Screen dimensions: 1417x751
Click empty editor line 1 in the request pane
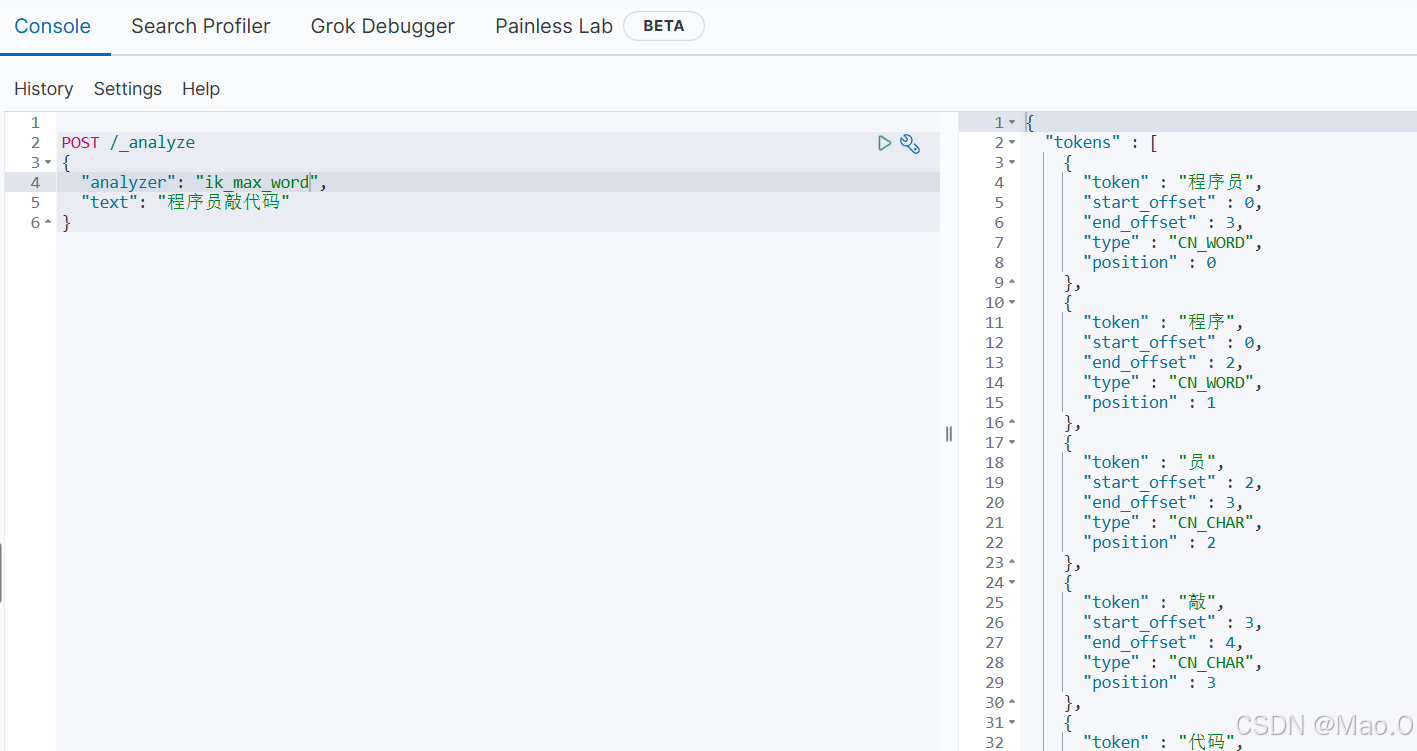point(498,122)
